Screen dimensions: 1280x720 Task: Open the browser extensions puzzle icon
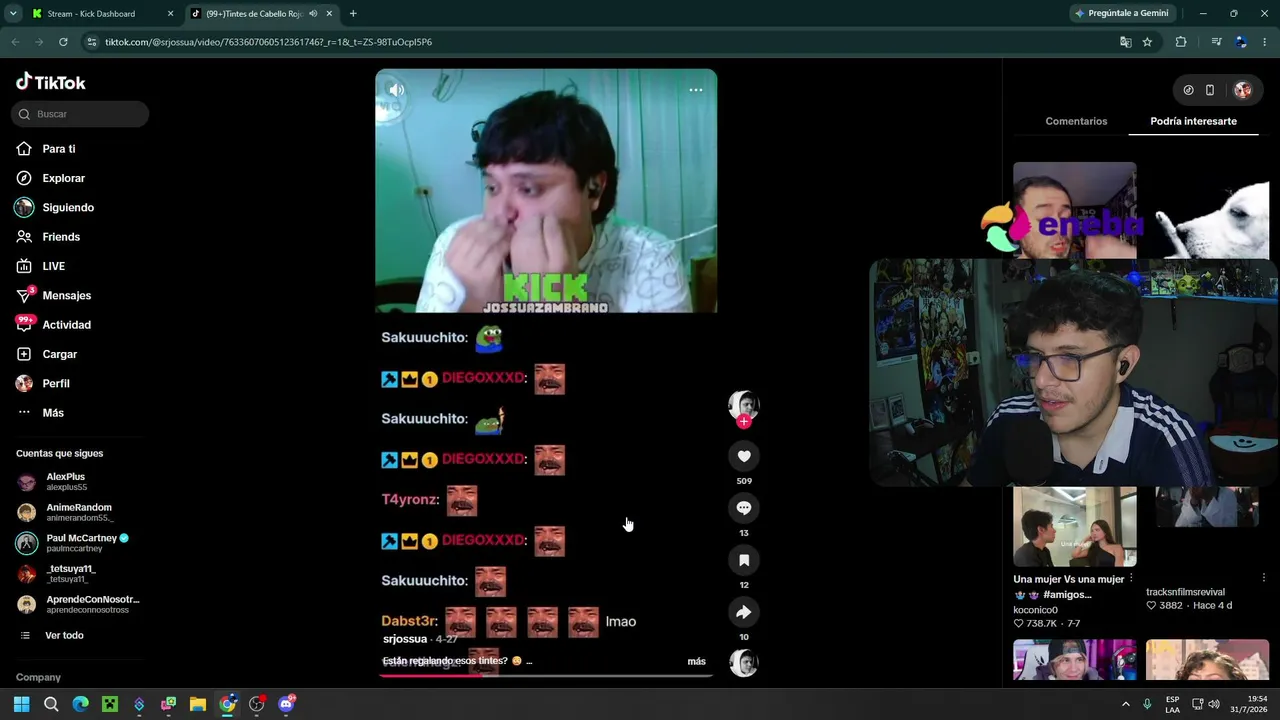click(1181, 42)
